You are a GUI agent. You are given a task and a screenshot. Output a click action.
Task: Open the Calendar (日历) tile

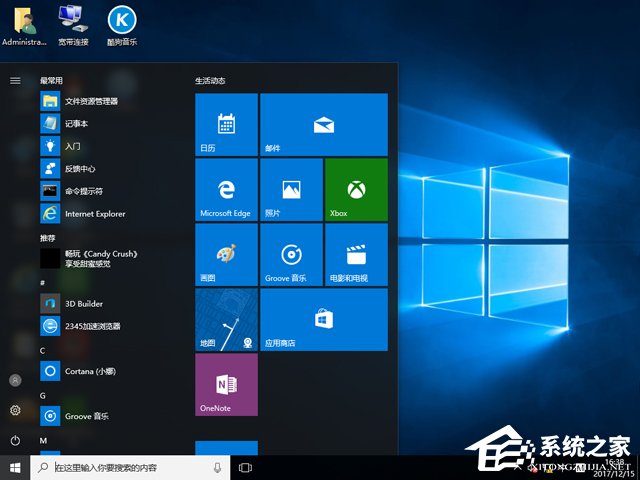pyautogui.click(x=227, y=124)
